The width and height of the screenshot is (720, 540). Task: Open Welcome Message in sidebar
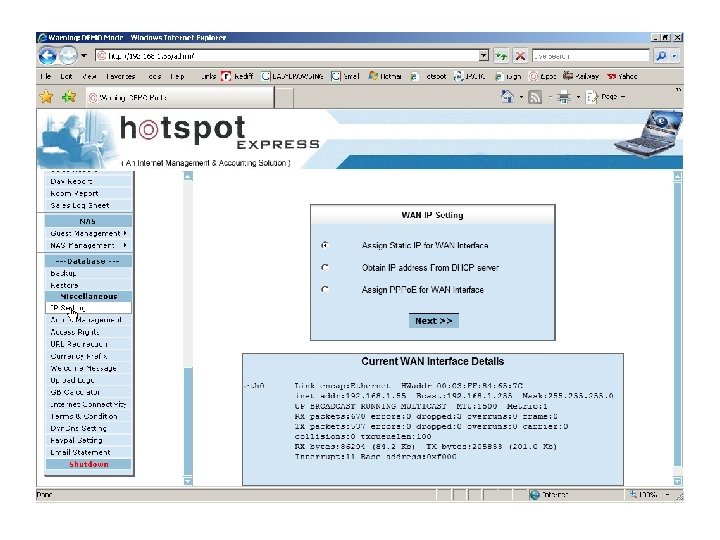89,368
